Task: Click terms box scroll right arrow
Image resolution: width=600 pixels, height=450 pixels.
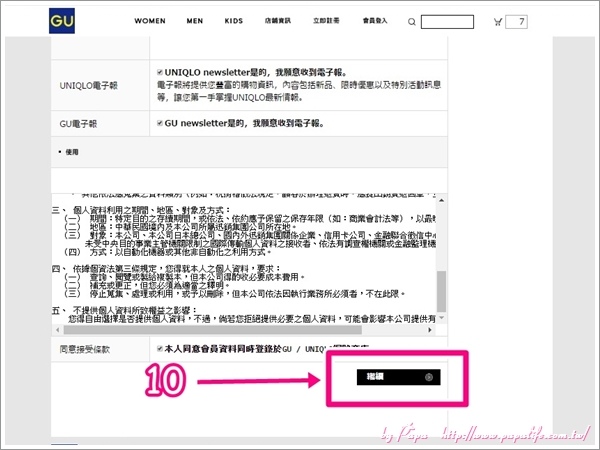Action: pyautogui.click(x=430, y=329)
